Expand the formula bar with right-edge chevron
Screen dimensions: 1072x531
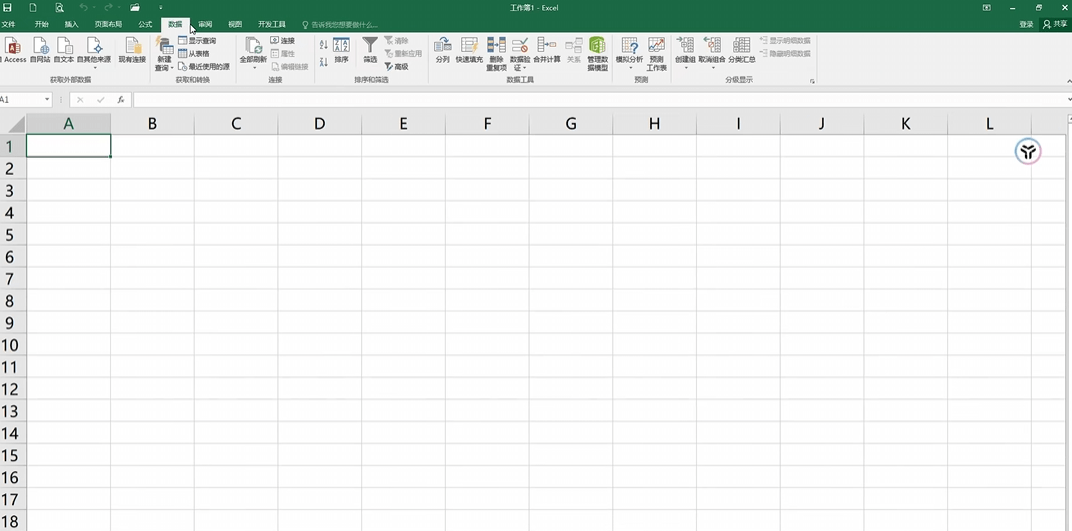click(x=1066, y=100)
